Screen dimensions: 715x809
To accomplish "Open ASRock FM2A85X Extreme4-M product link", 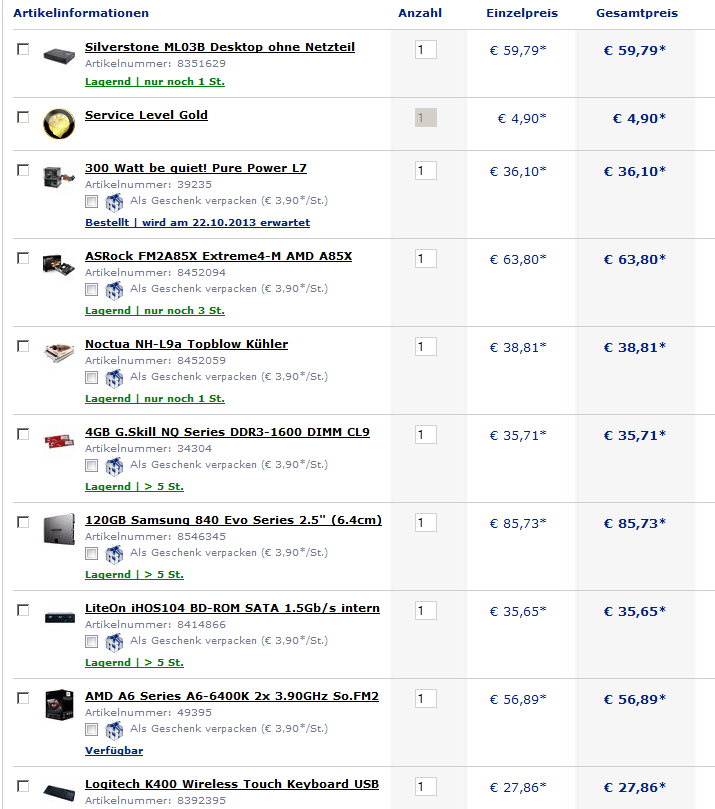I will click(x=219, y=256).
